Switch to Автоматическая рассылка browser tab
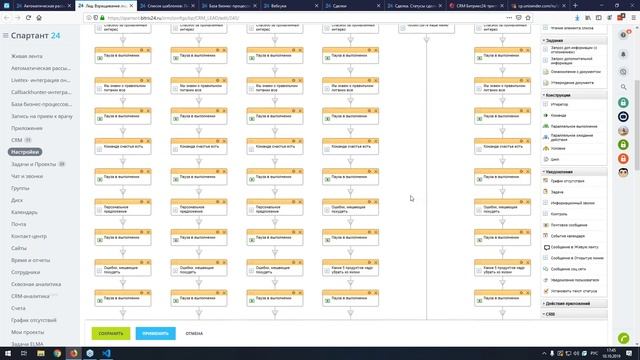The image size is (640, 360). (43, 6)
